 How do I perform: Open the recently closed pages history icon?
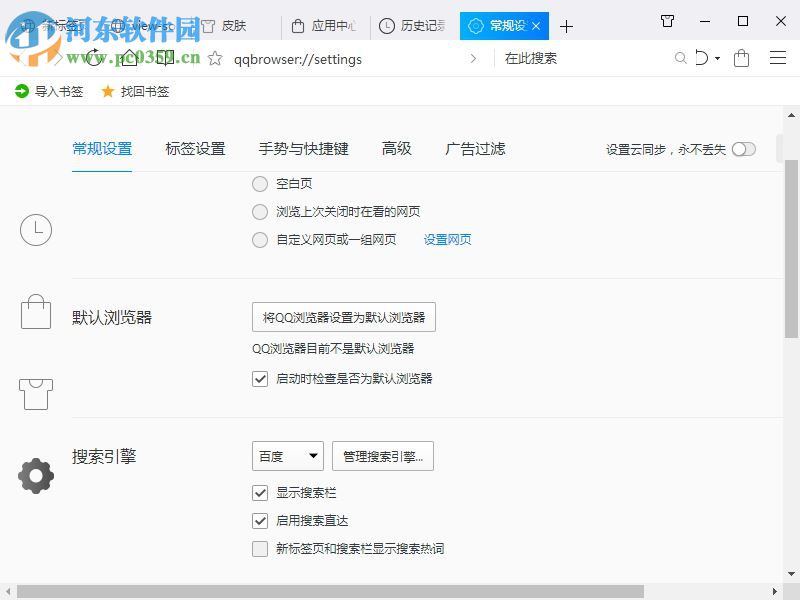[x=386, y=26]
